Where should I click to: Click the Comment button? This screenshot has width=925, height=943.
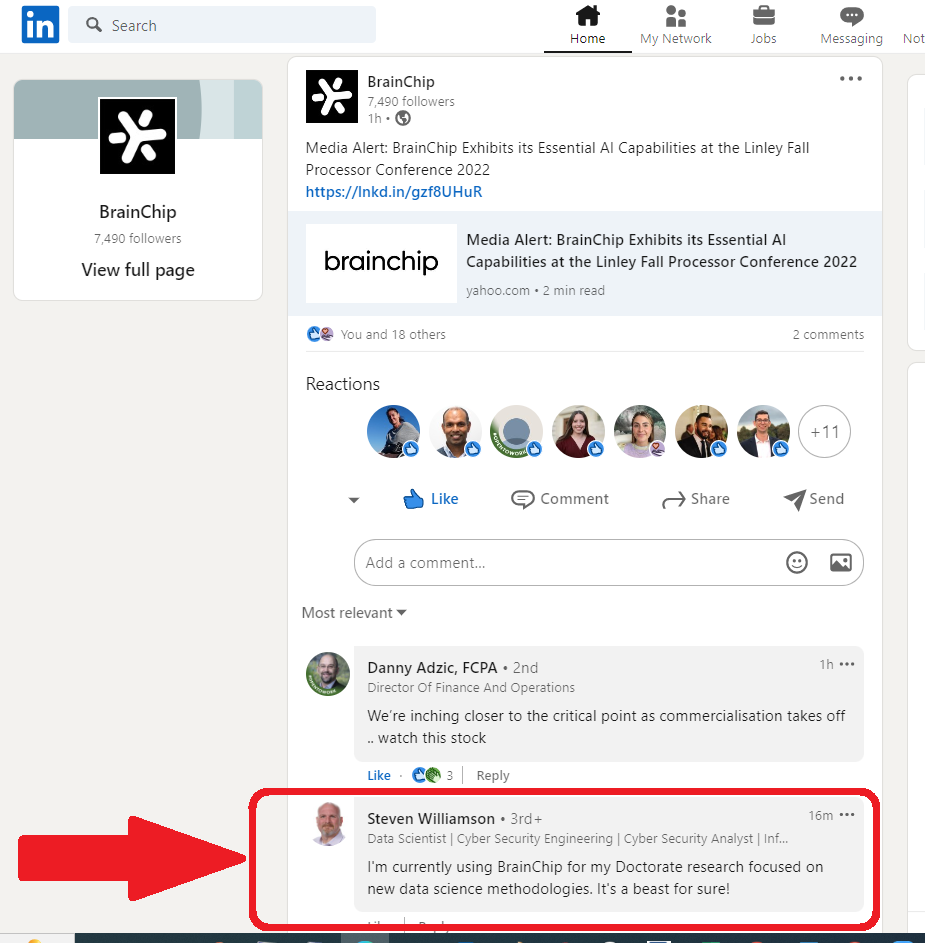point(560,499)
